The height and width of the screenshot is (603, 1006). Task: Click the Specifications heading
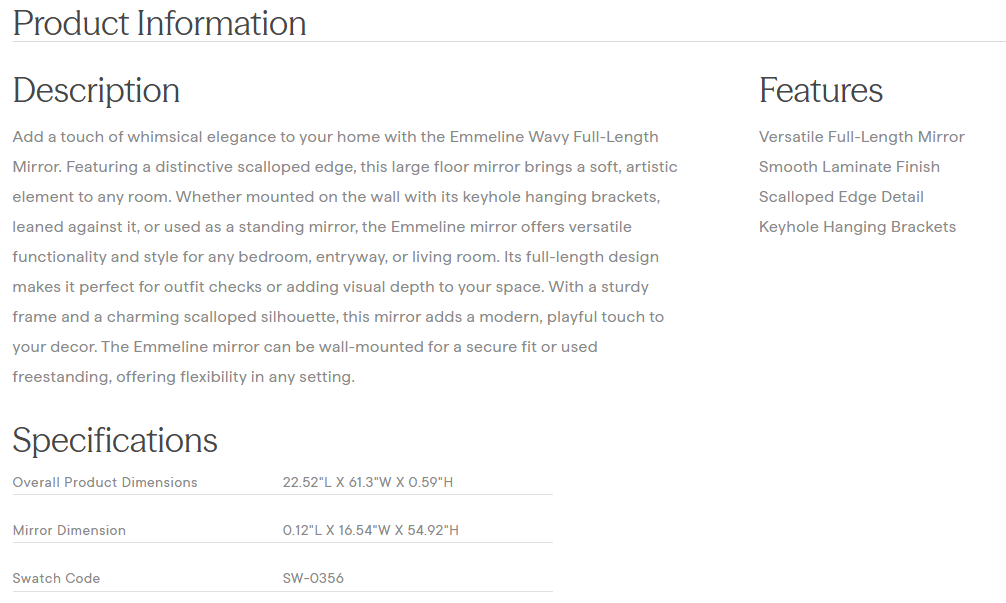coord(115,440)
